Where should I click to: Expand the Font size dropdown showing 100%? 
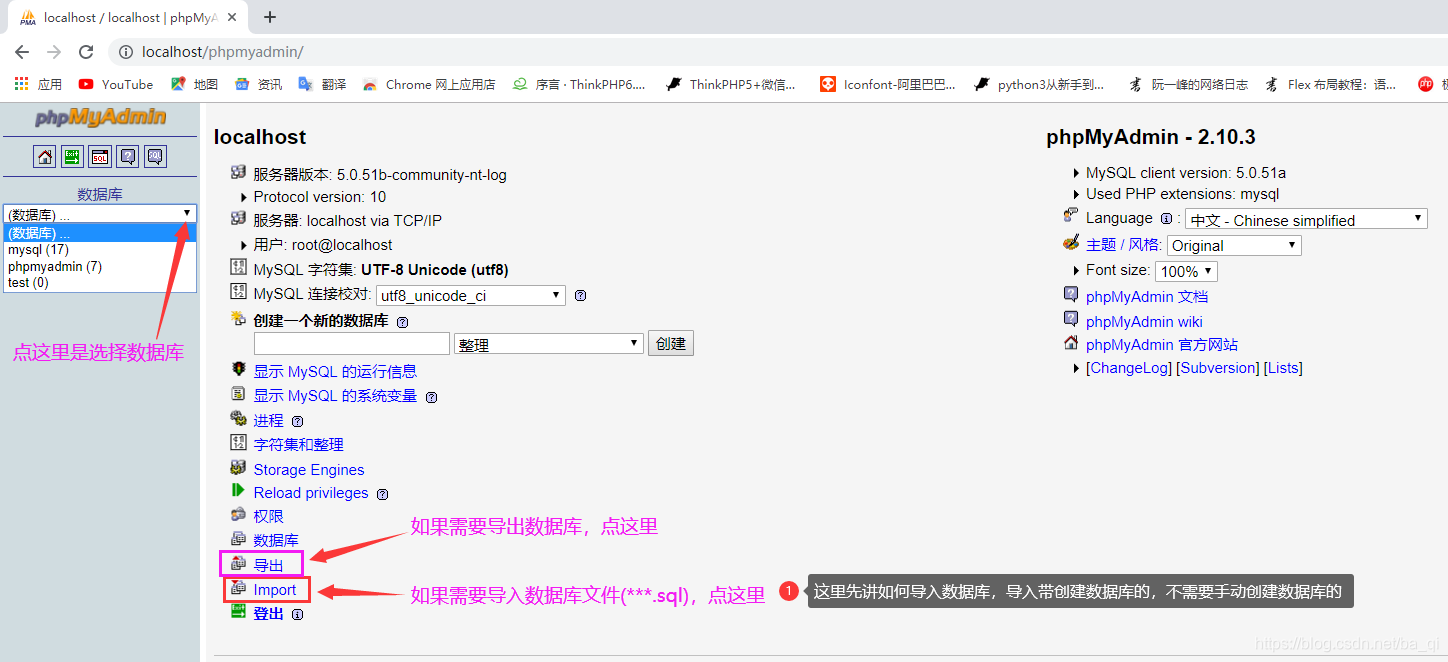[1186, 271]
